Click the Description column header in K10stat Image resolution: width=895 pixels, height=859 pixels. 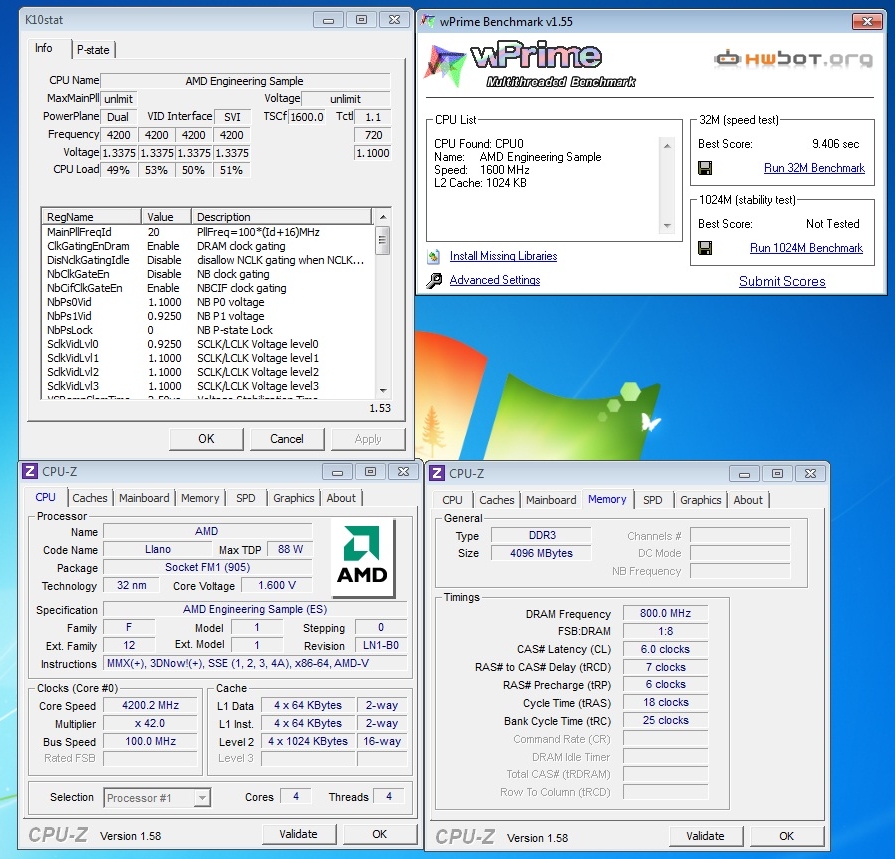[x=281, y=217]
